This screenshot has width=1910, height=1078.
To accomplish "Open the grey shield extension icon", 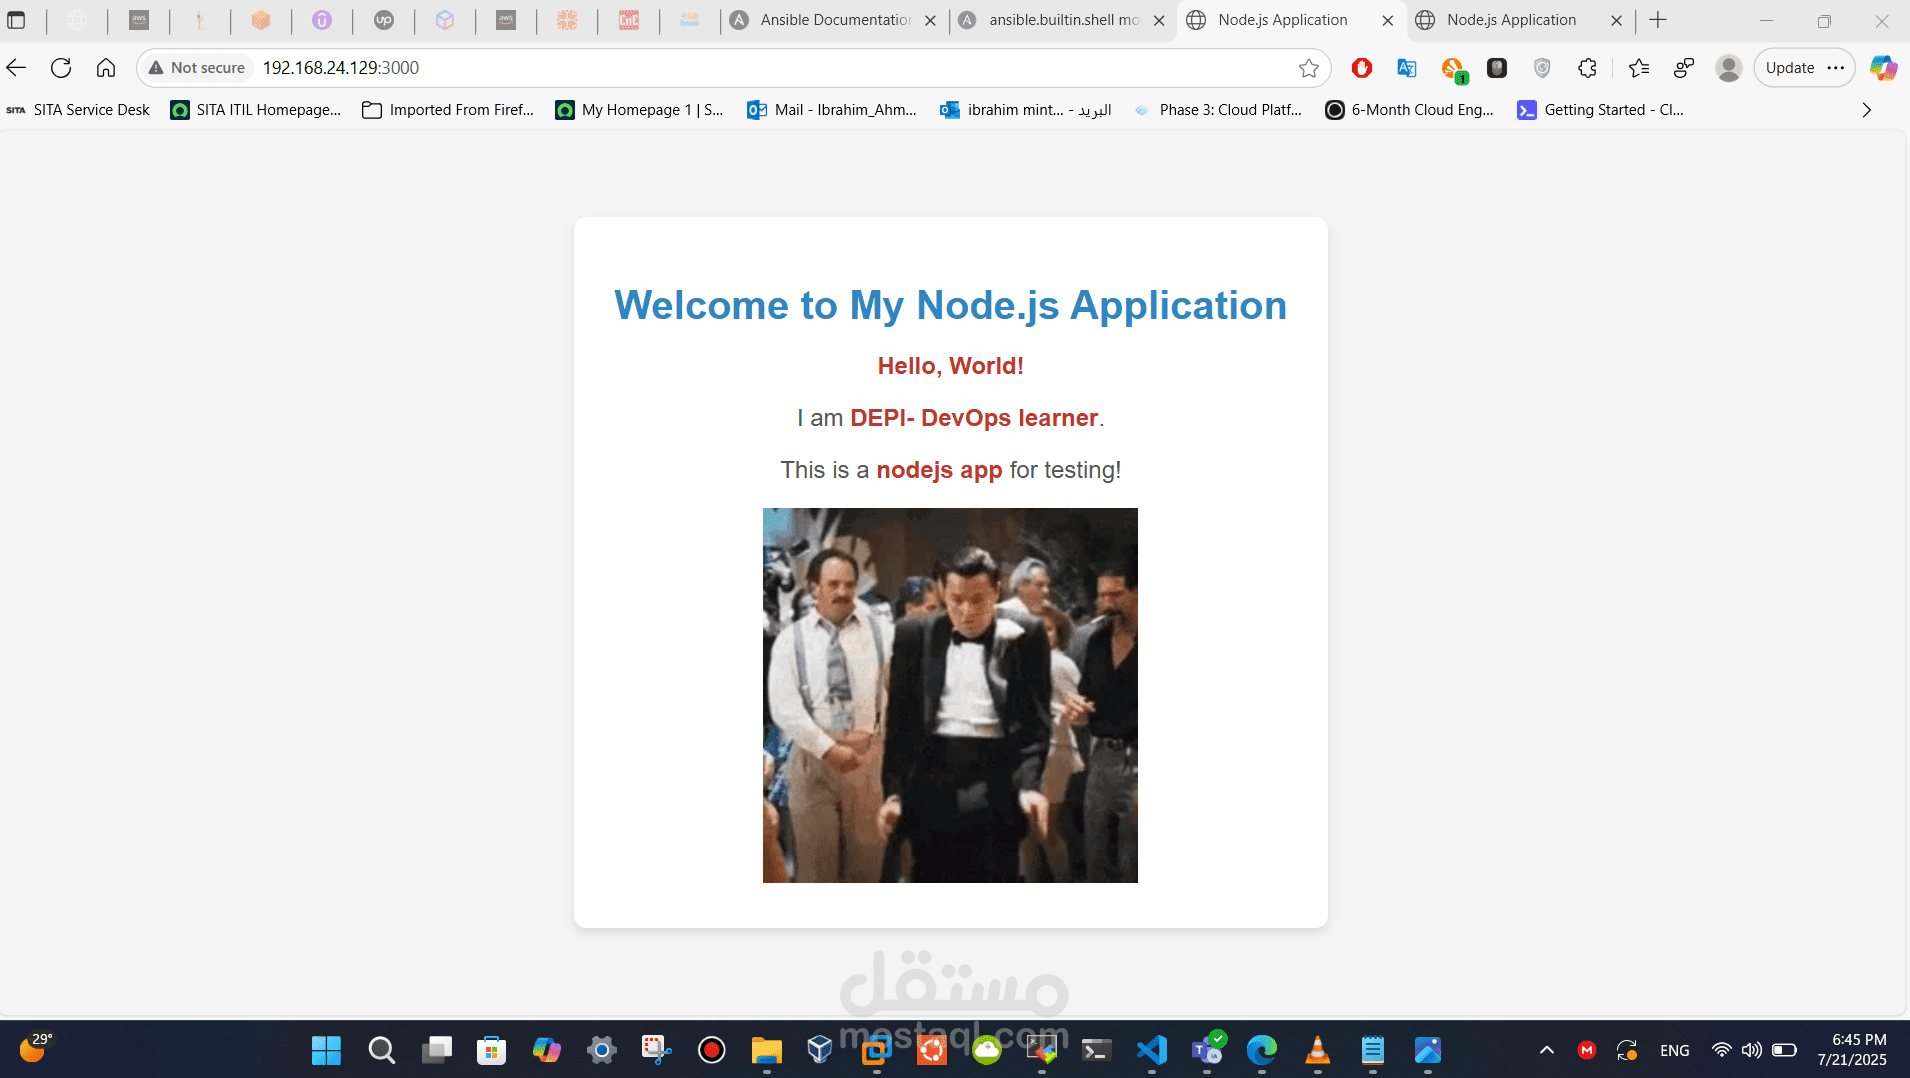I will 1542,68.
